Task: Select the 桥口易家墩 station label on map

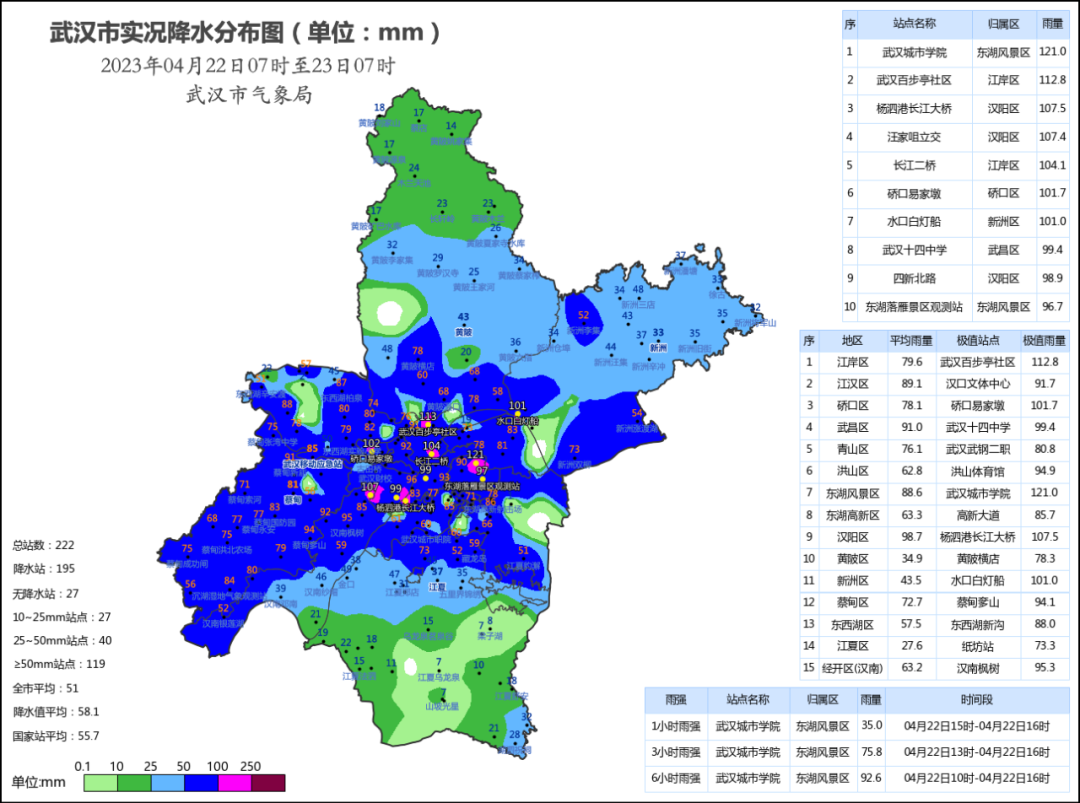Action: coord(371,457)
